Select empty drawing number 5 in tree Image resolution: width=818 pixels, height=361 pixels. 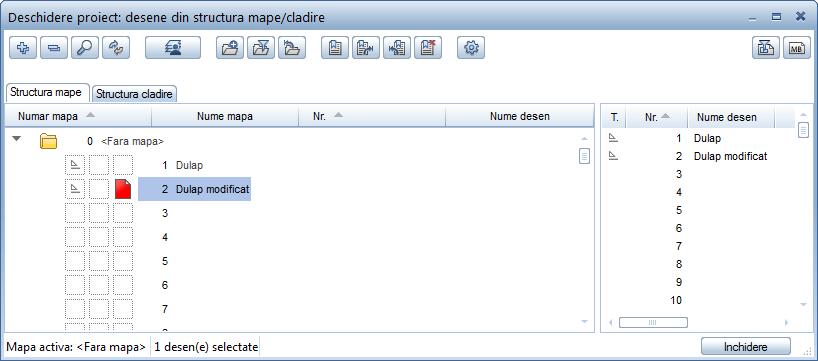165,261
